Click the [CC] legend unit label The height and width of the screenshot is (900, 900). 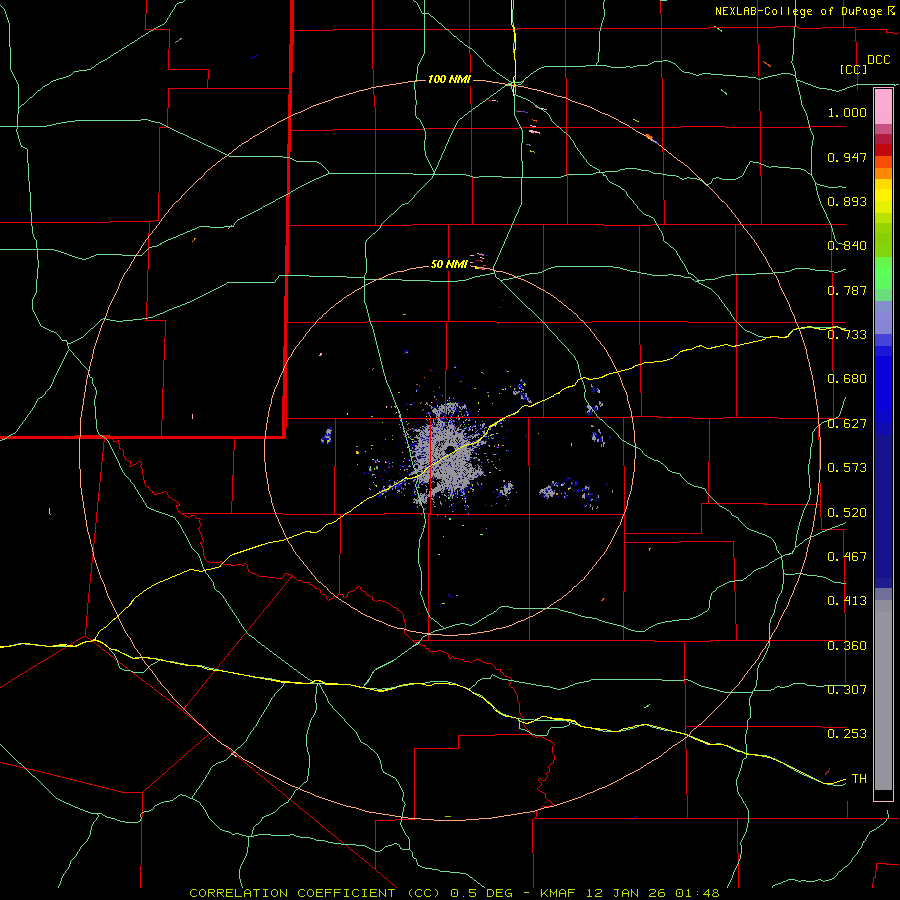point(854,69)
